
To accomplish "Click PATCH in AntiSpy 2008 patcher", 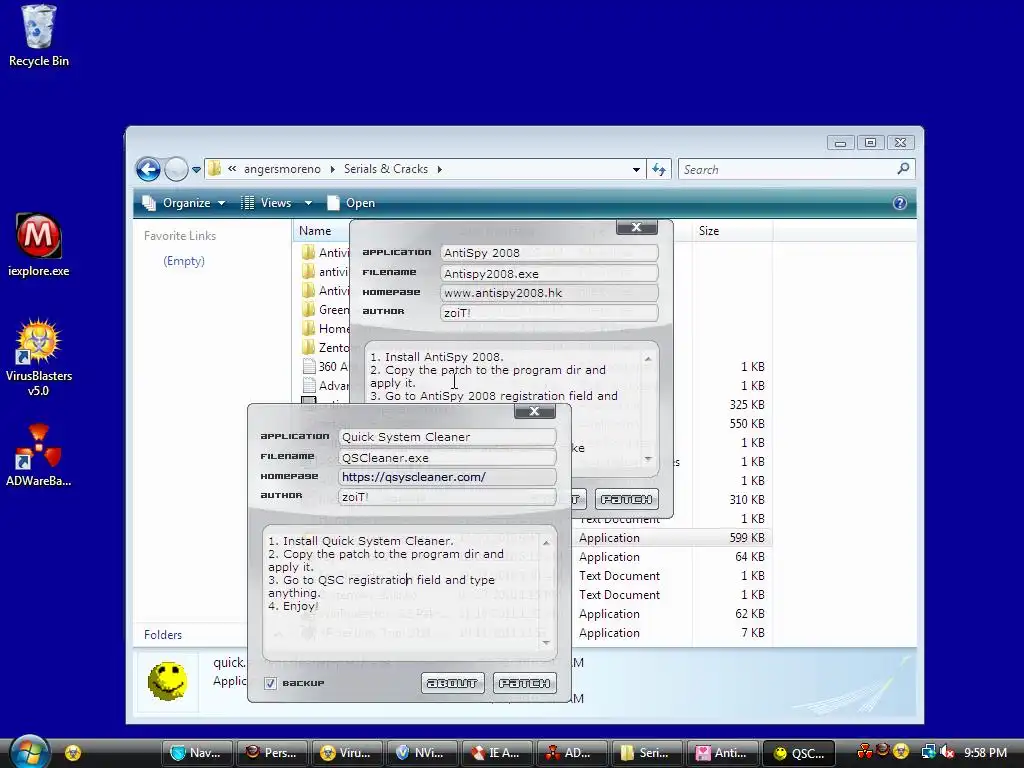I will 626,500.
